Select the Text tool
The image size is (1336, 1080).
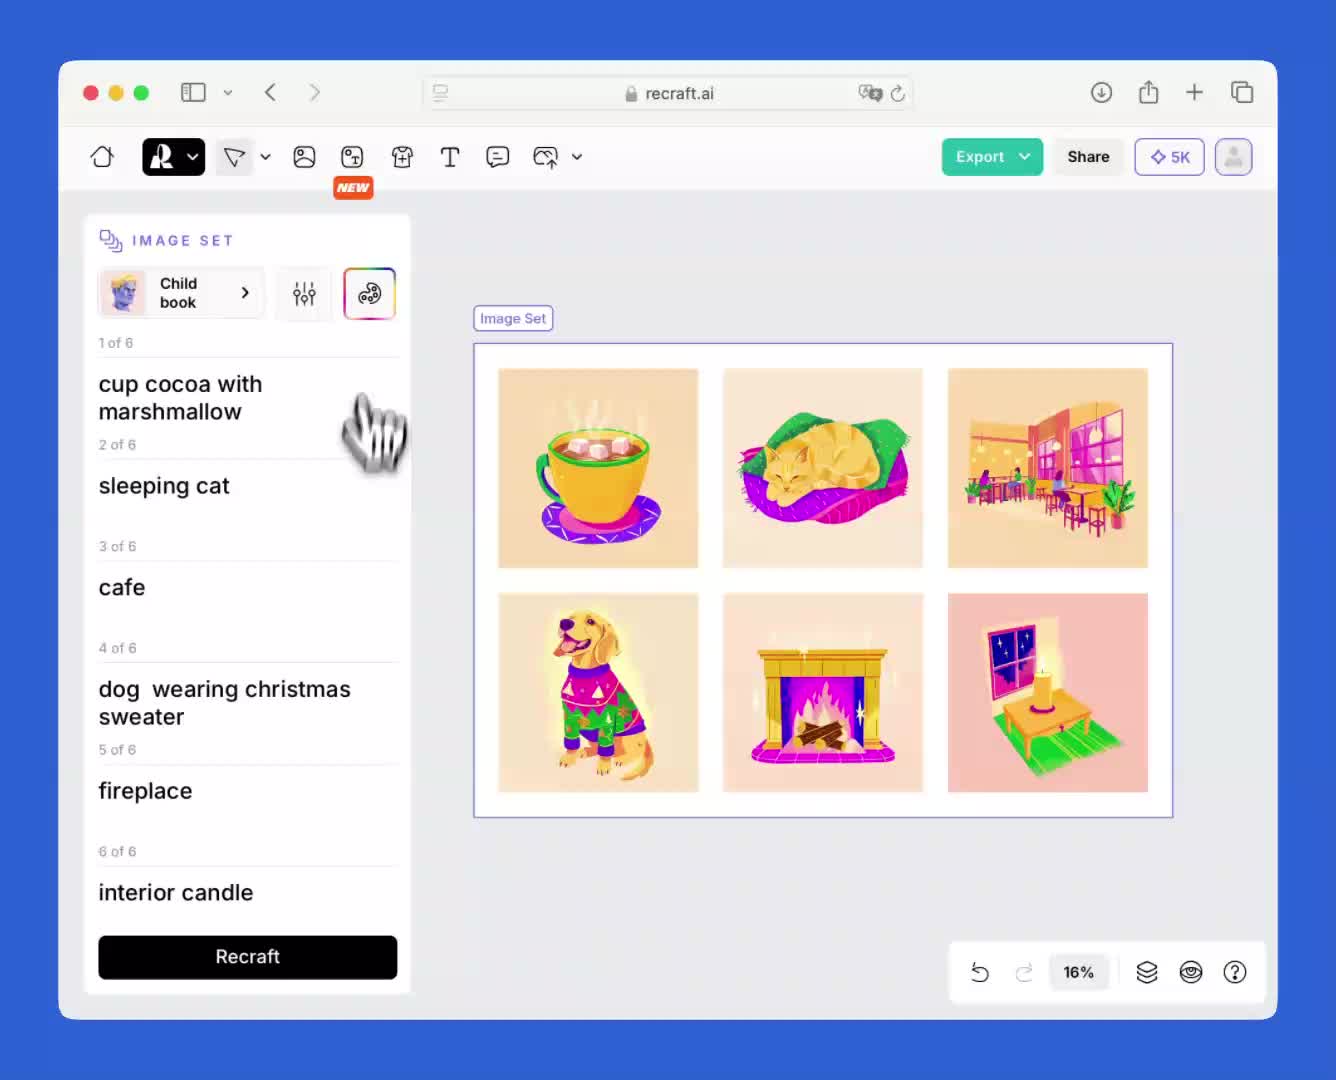pos(450,157)
